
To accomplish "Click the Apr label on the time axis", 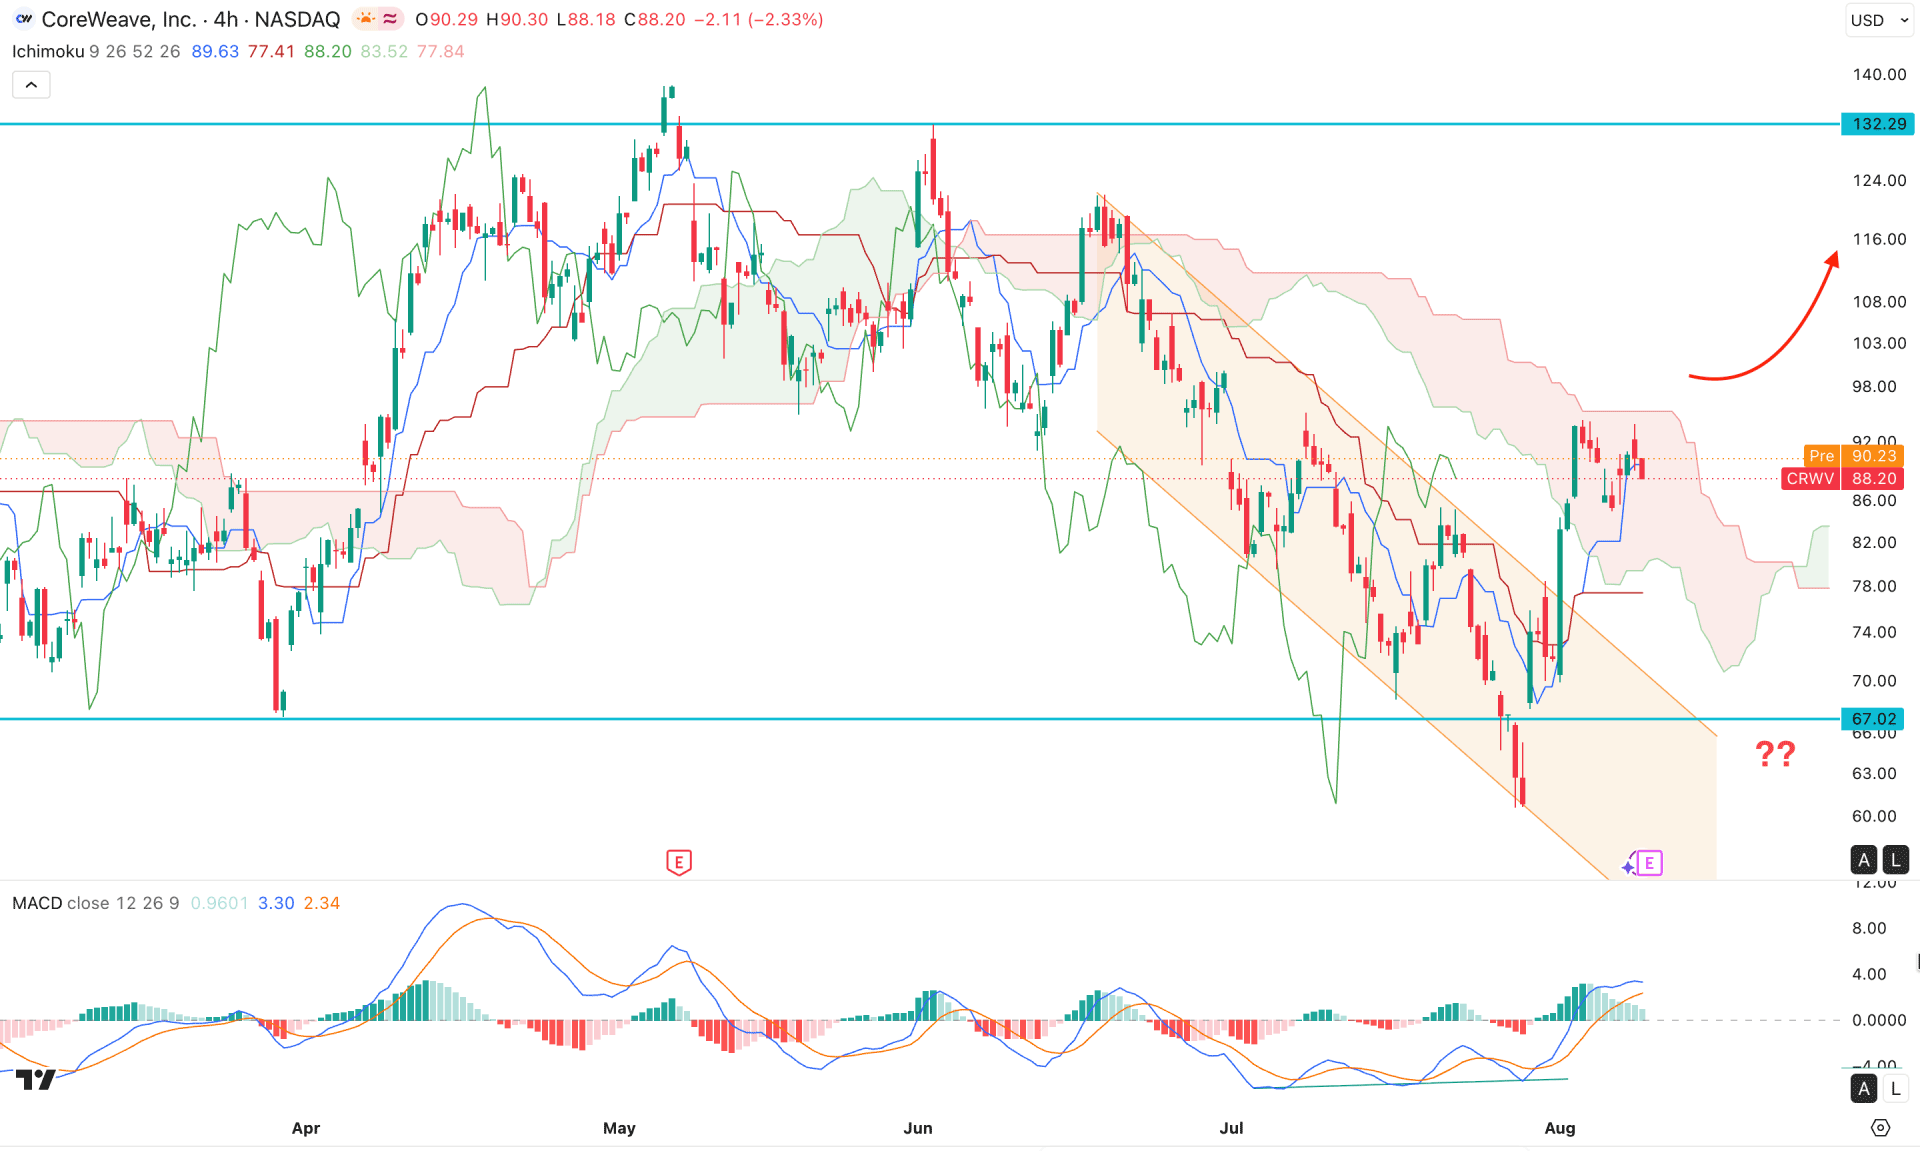I will click(306, 1128).
